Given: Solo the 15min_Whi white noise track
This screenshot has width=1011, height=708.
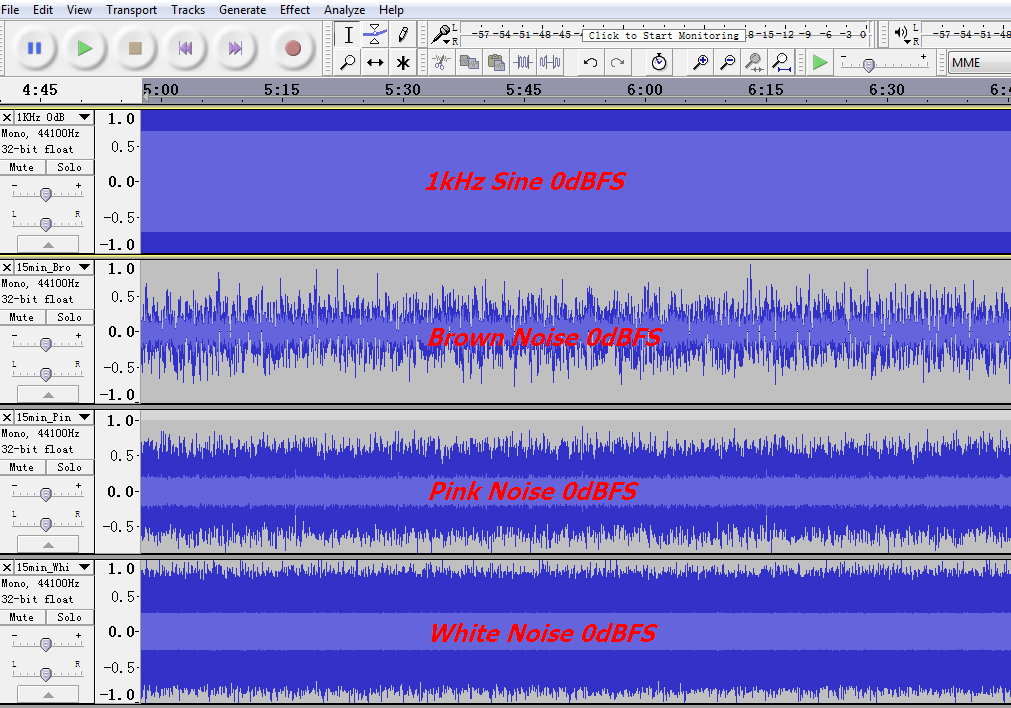Looking at the screenshot, I should (70, 617).
